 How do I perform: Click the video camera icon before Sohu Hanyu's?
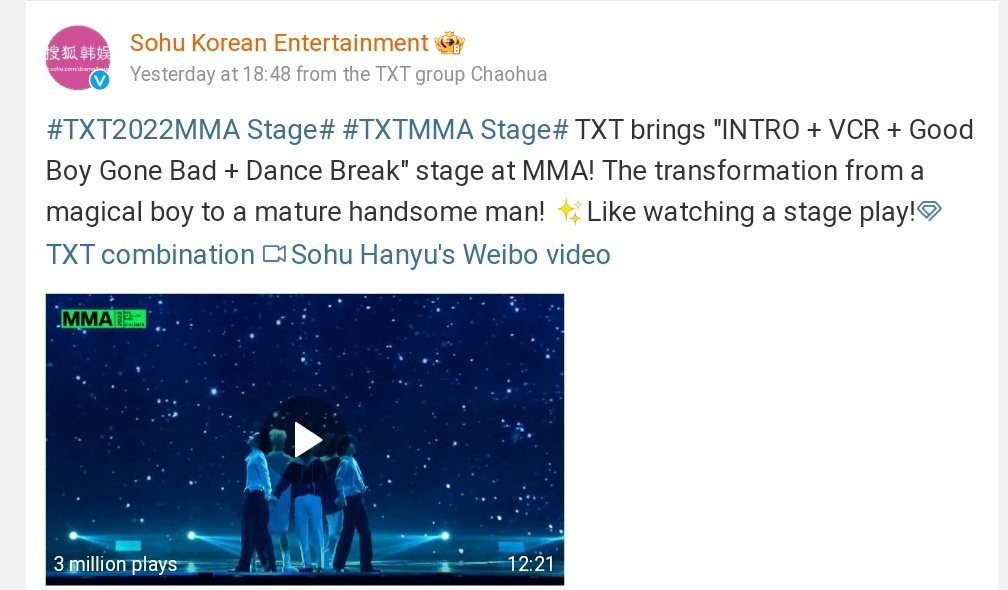click(x=274, y=255)
